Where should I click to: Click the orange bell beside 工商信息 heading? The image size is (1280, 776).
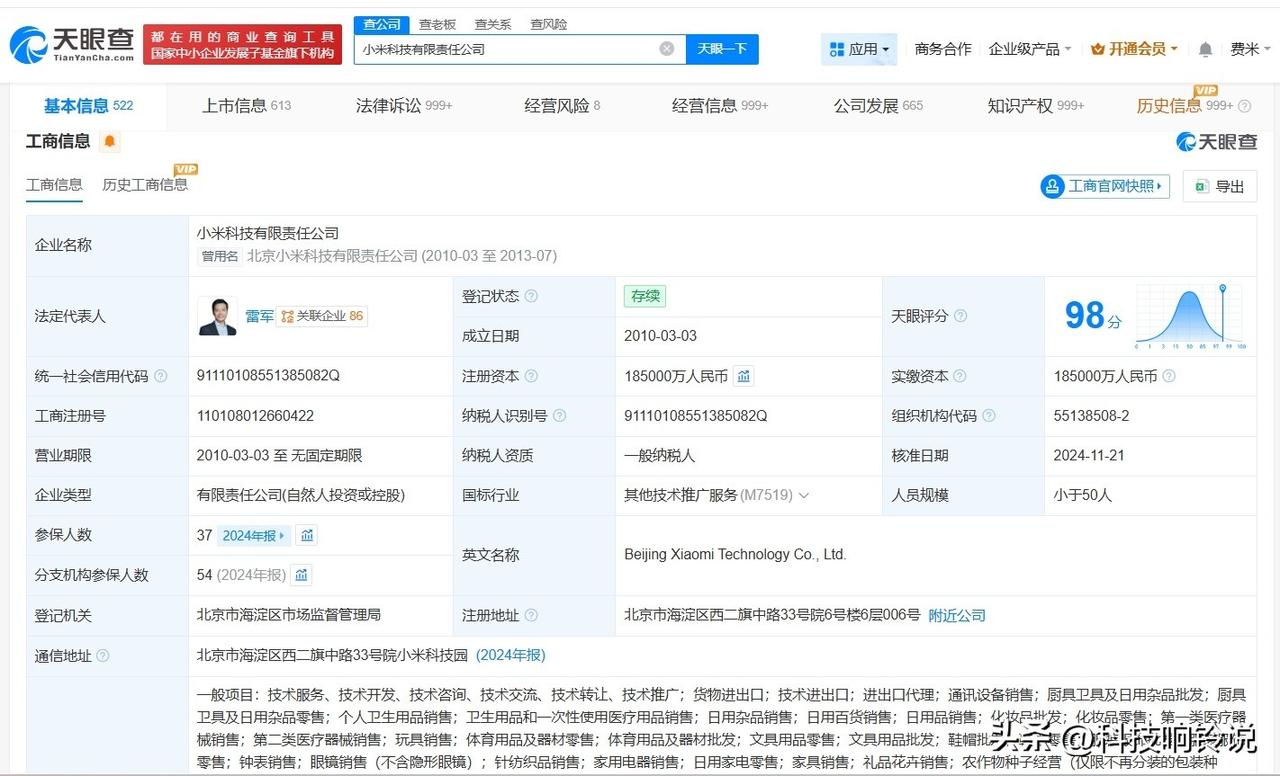coord(109,142)
